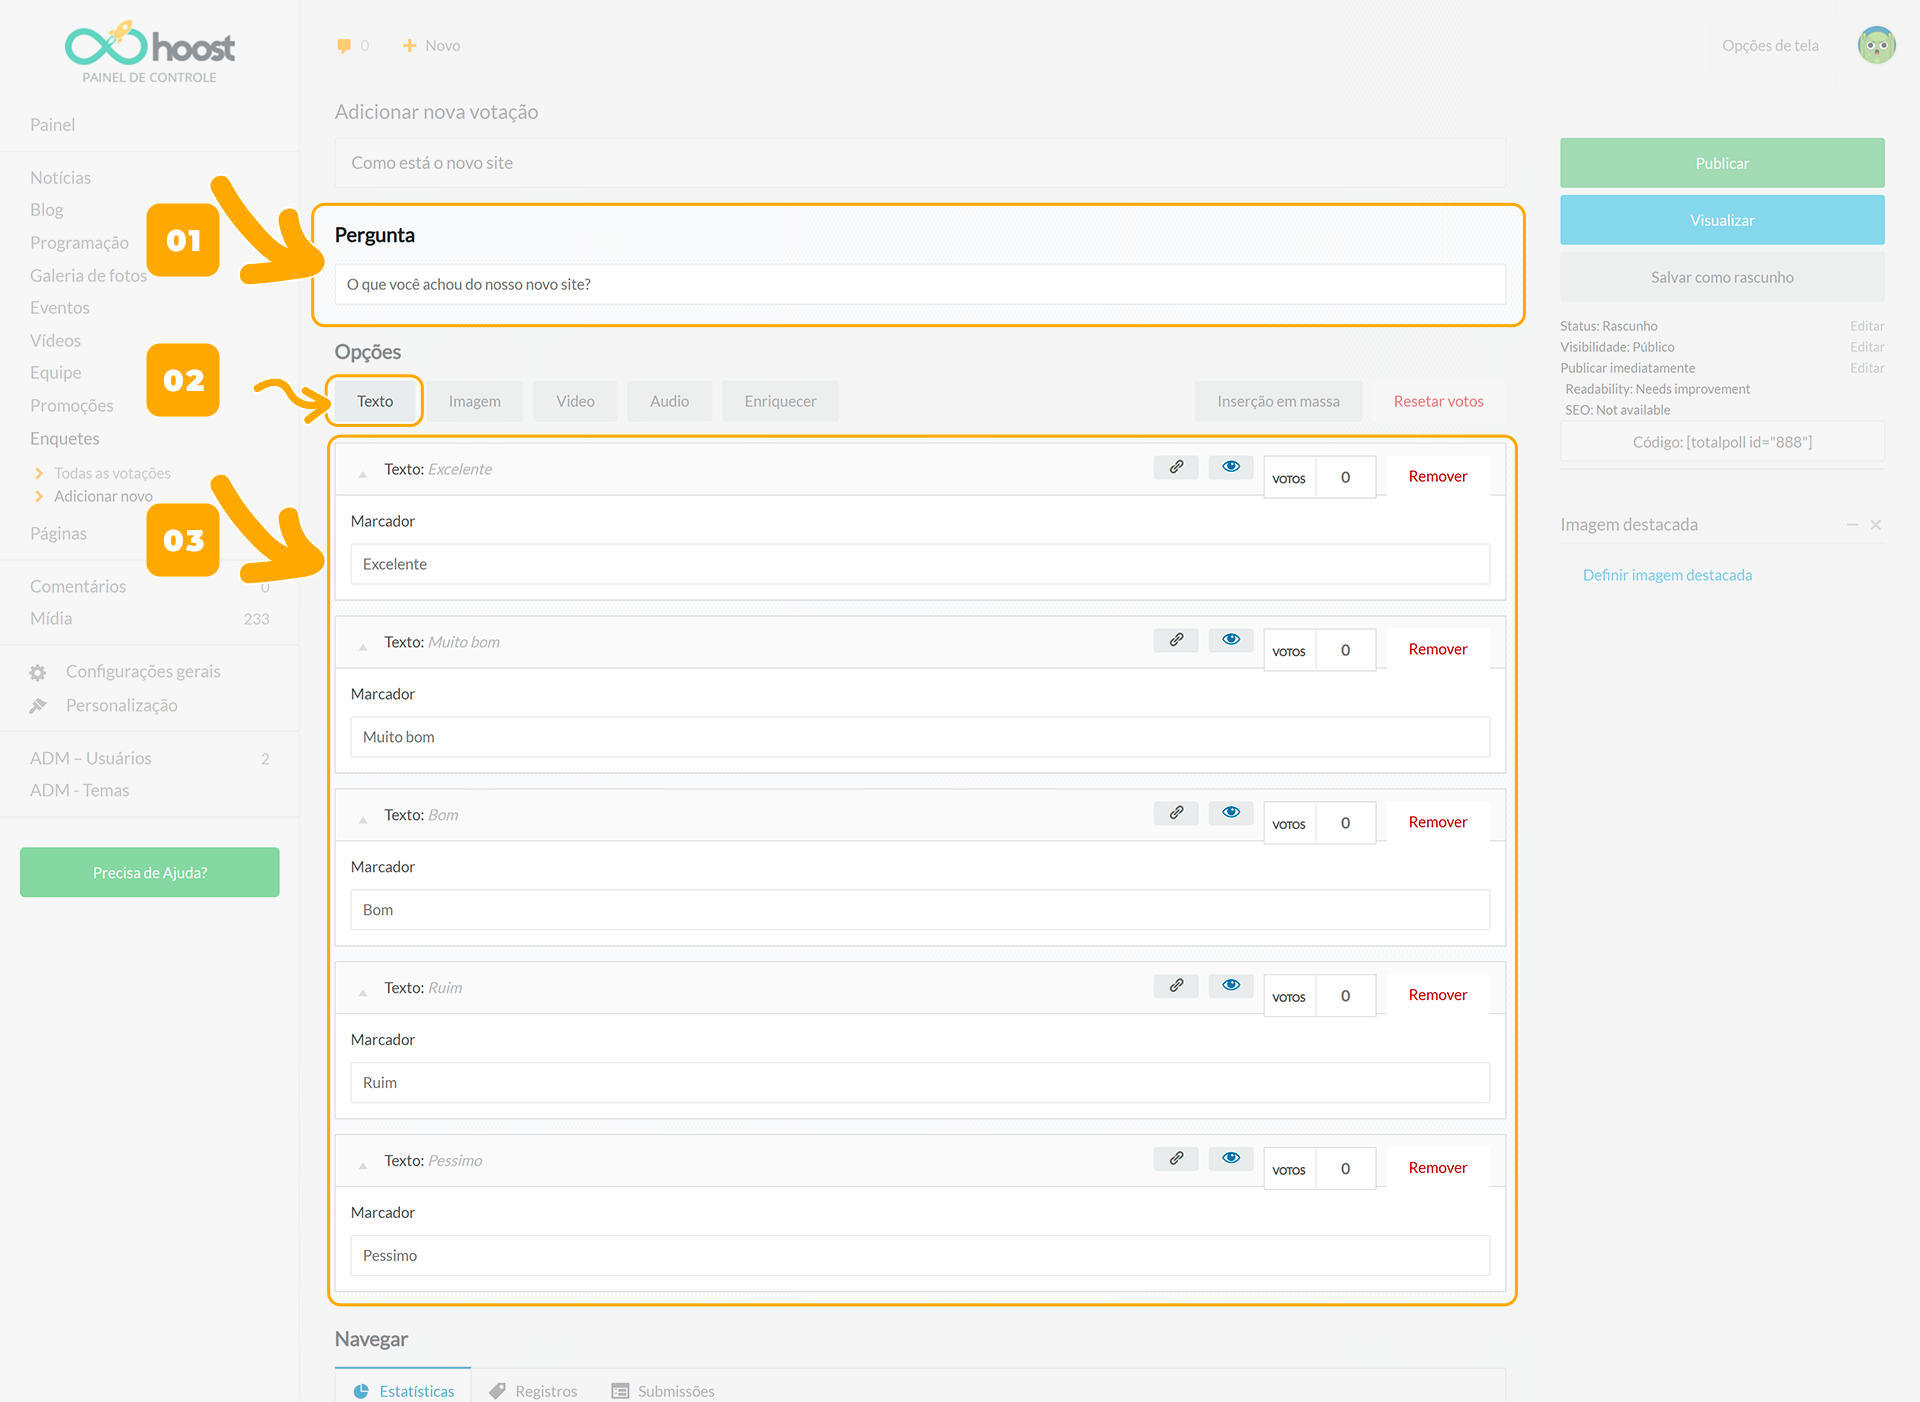Collapse the Imagem destacada panel
The height and width of the screenshot is (1402, 1920).
tap(1852, 525)
